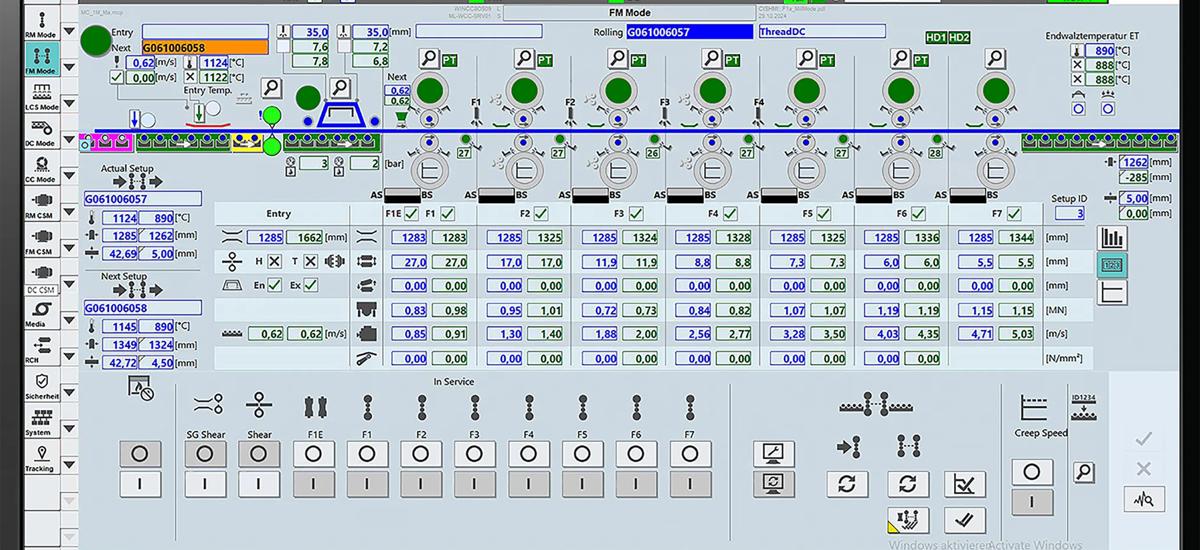Click the green PT badge above F1
1200x550 pixels.
[x=451, y=60]
